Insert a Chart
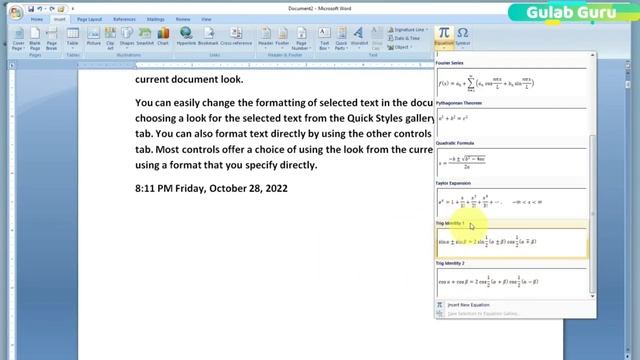This screenshot has width=640, height=360. (163, 37)
